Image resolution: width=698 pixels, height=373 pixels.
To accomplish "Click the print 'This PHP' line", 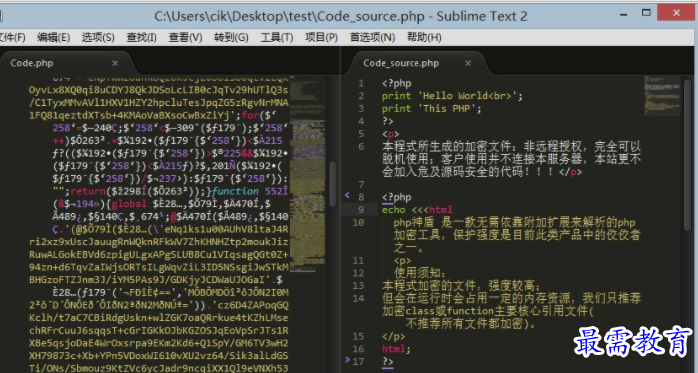I will (x=432, y=109).
